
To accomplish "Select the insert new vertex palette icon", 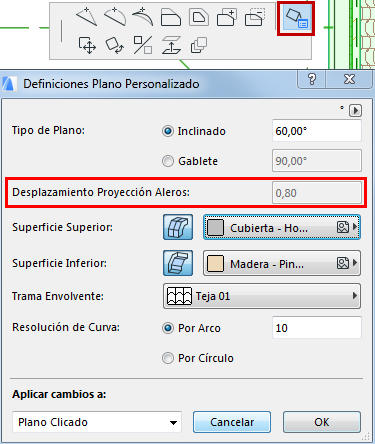I will click(86, 17).
